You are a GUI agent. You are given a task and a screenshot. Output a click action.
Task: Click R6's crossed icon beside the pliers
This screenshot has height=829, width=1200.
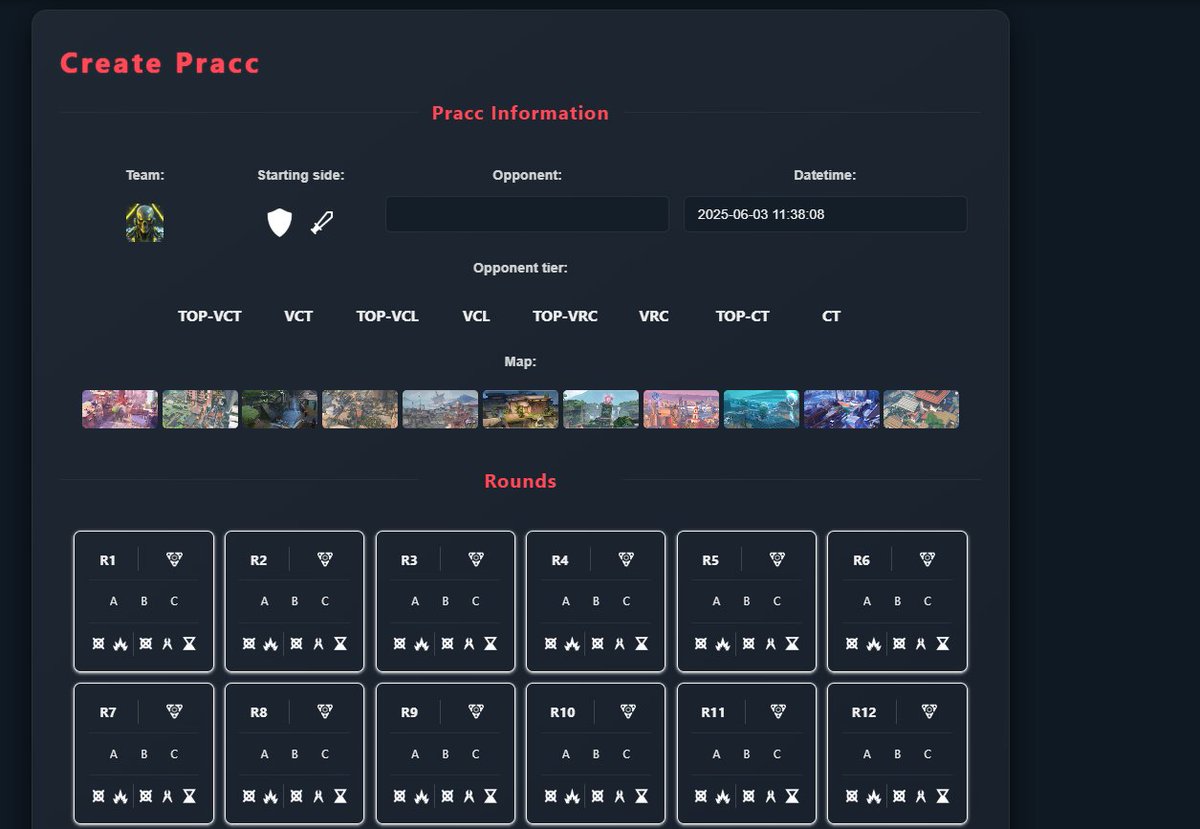[x=899, y=644]
